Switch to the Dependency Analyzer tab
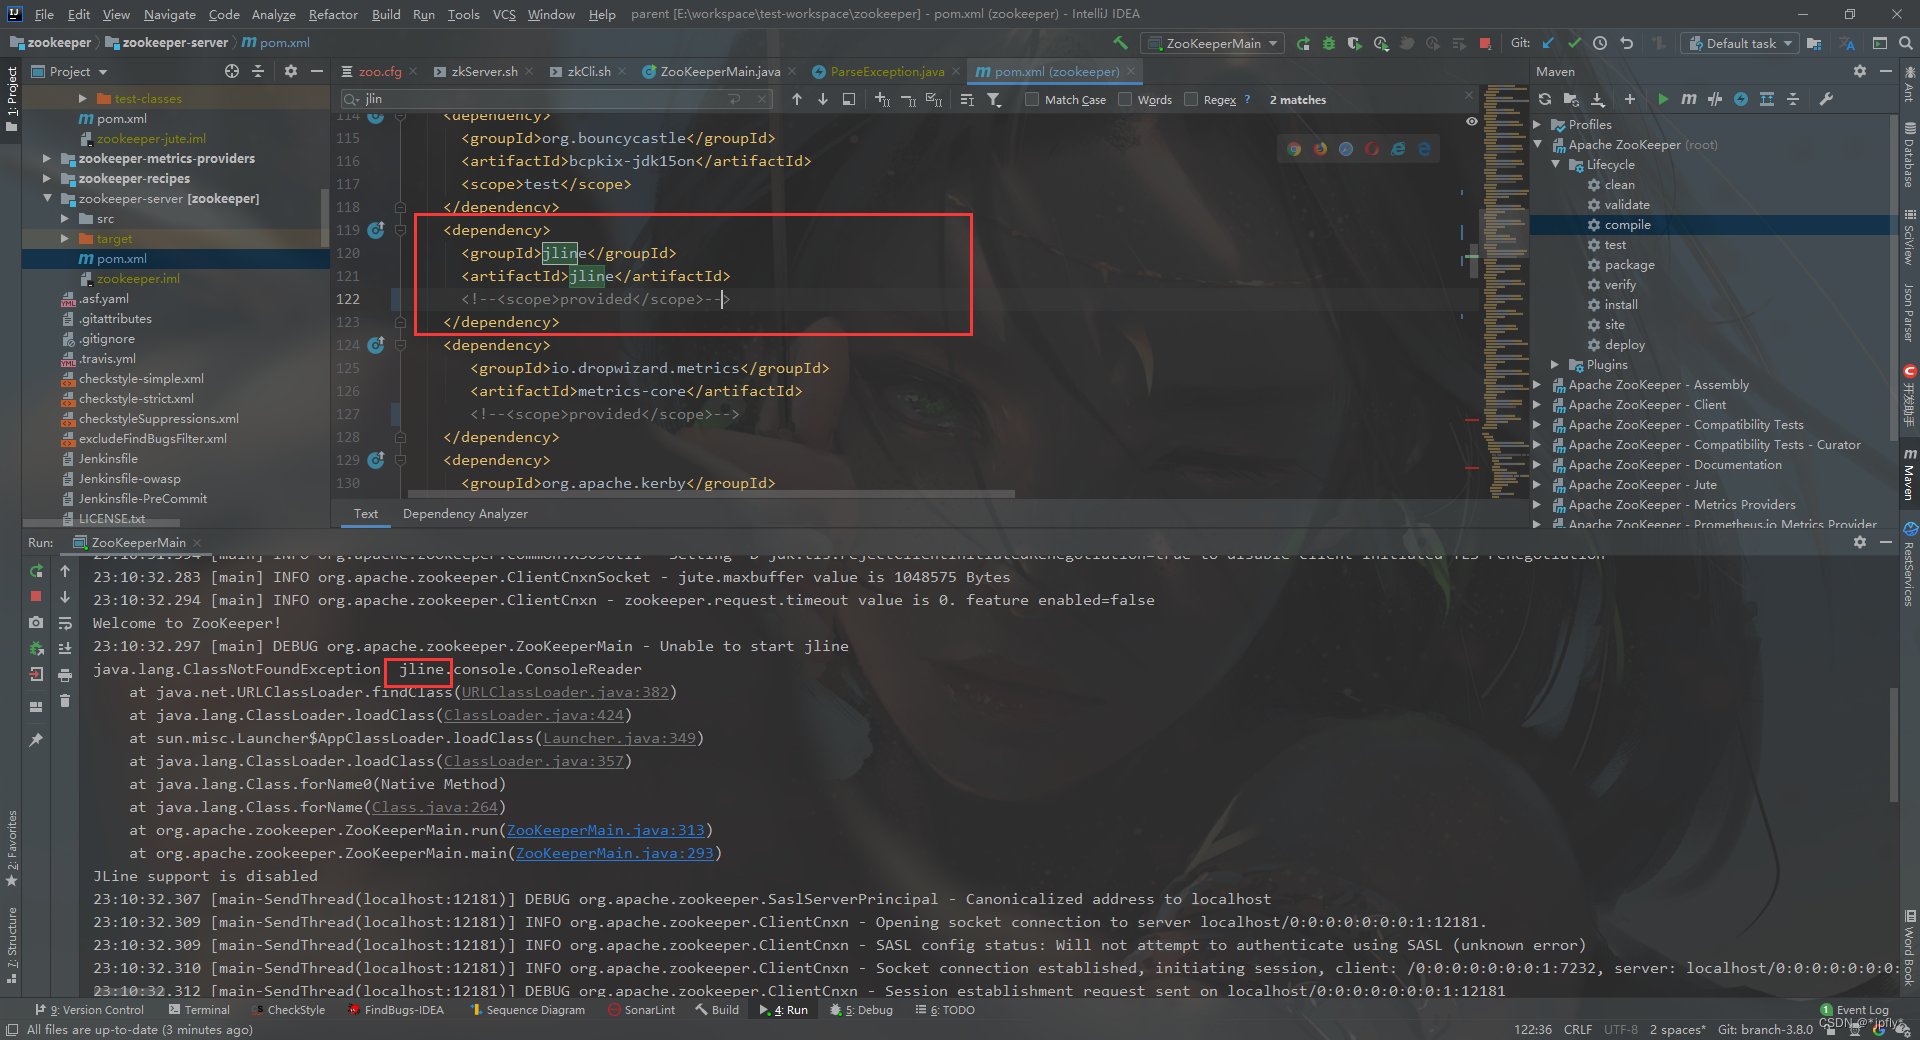 [465, 513]
